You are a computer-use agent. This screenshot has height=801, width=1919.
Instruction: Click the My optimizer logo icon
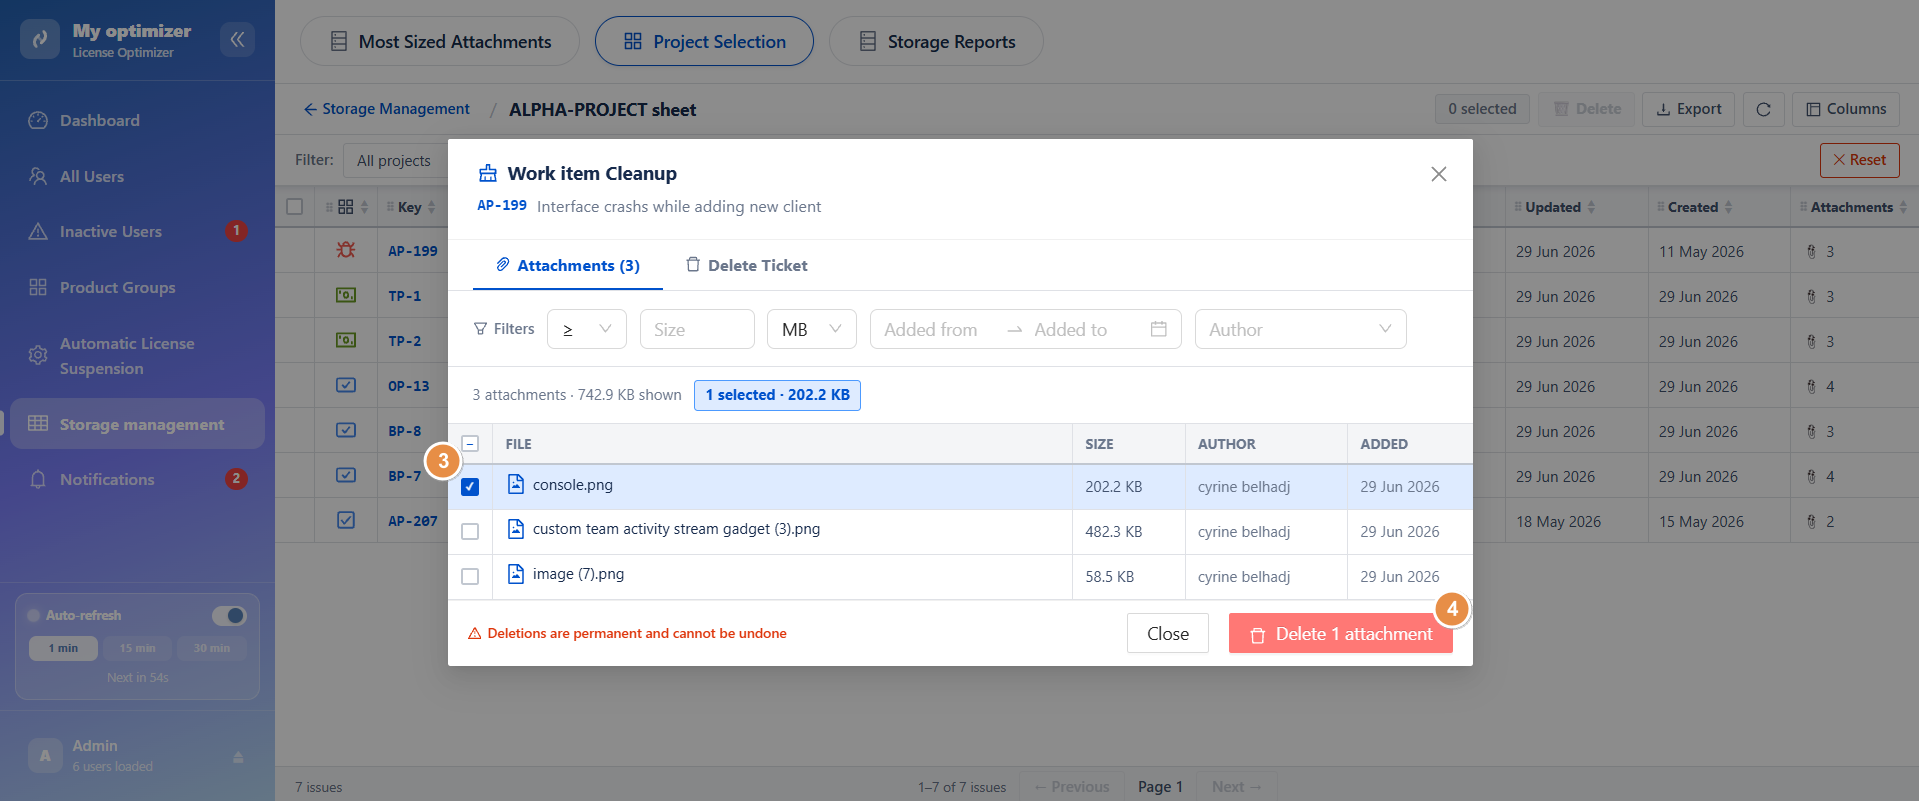[40, 39]
